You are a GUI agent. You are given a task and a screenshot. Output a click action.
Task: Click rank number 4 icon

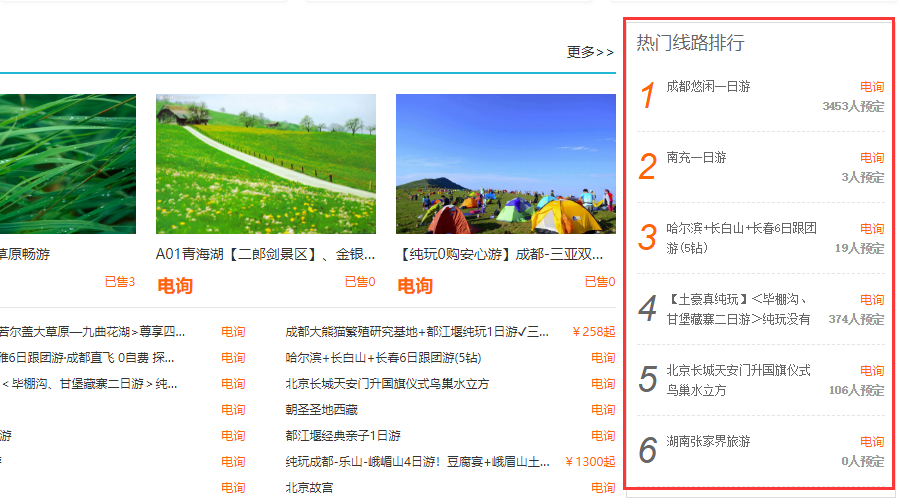[648, 309]
